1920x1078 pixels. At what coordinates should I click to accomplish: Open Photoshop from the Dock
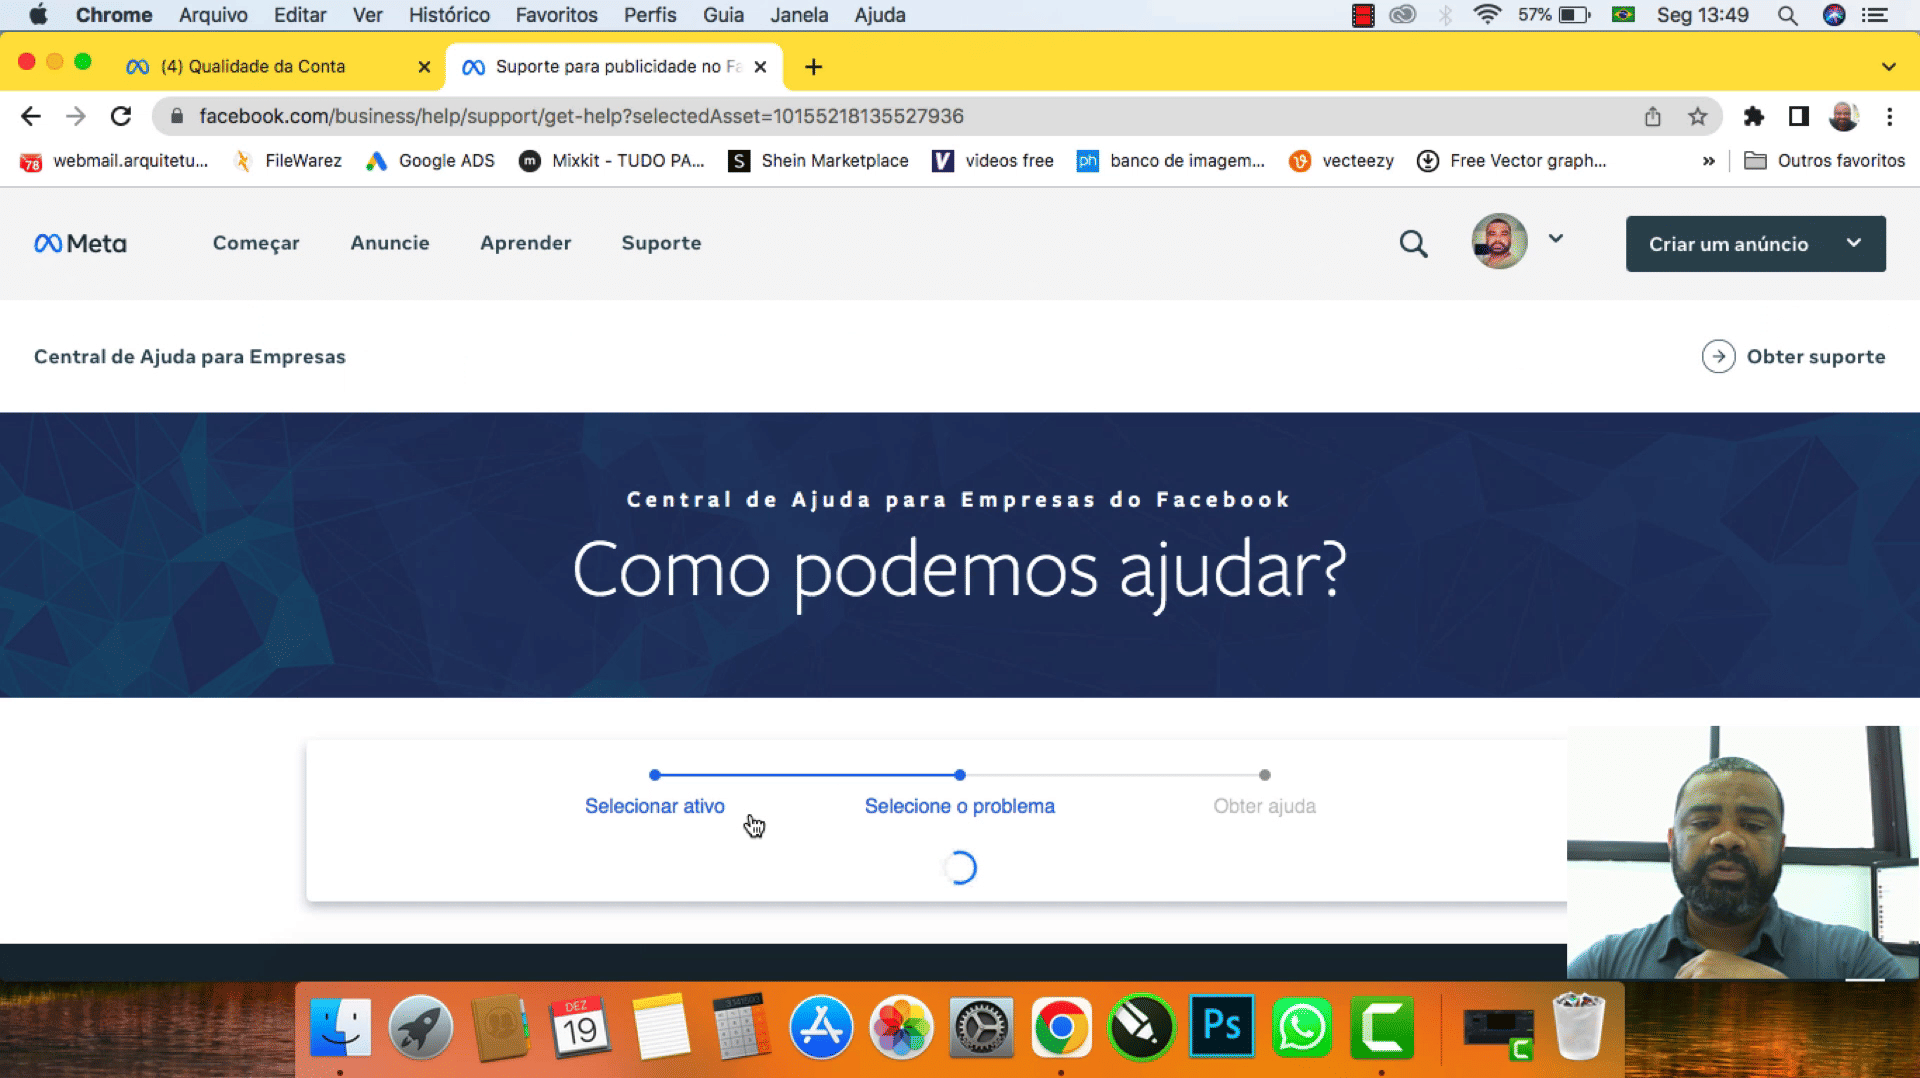pos(1221,1026)
